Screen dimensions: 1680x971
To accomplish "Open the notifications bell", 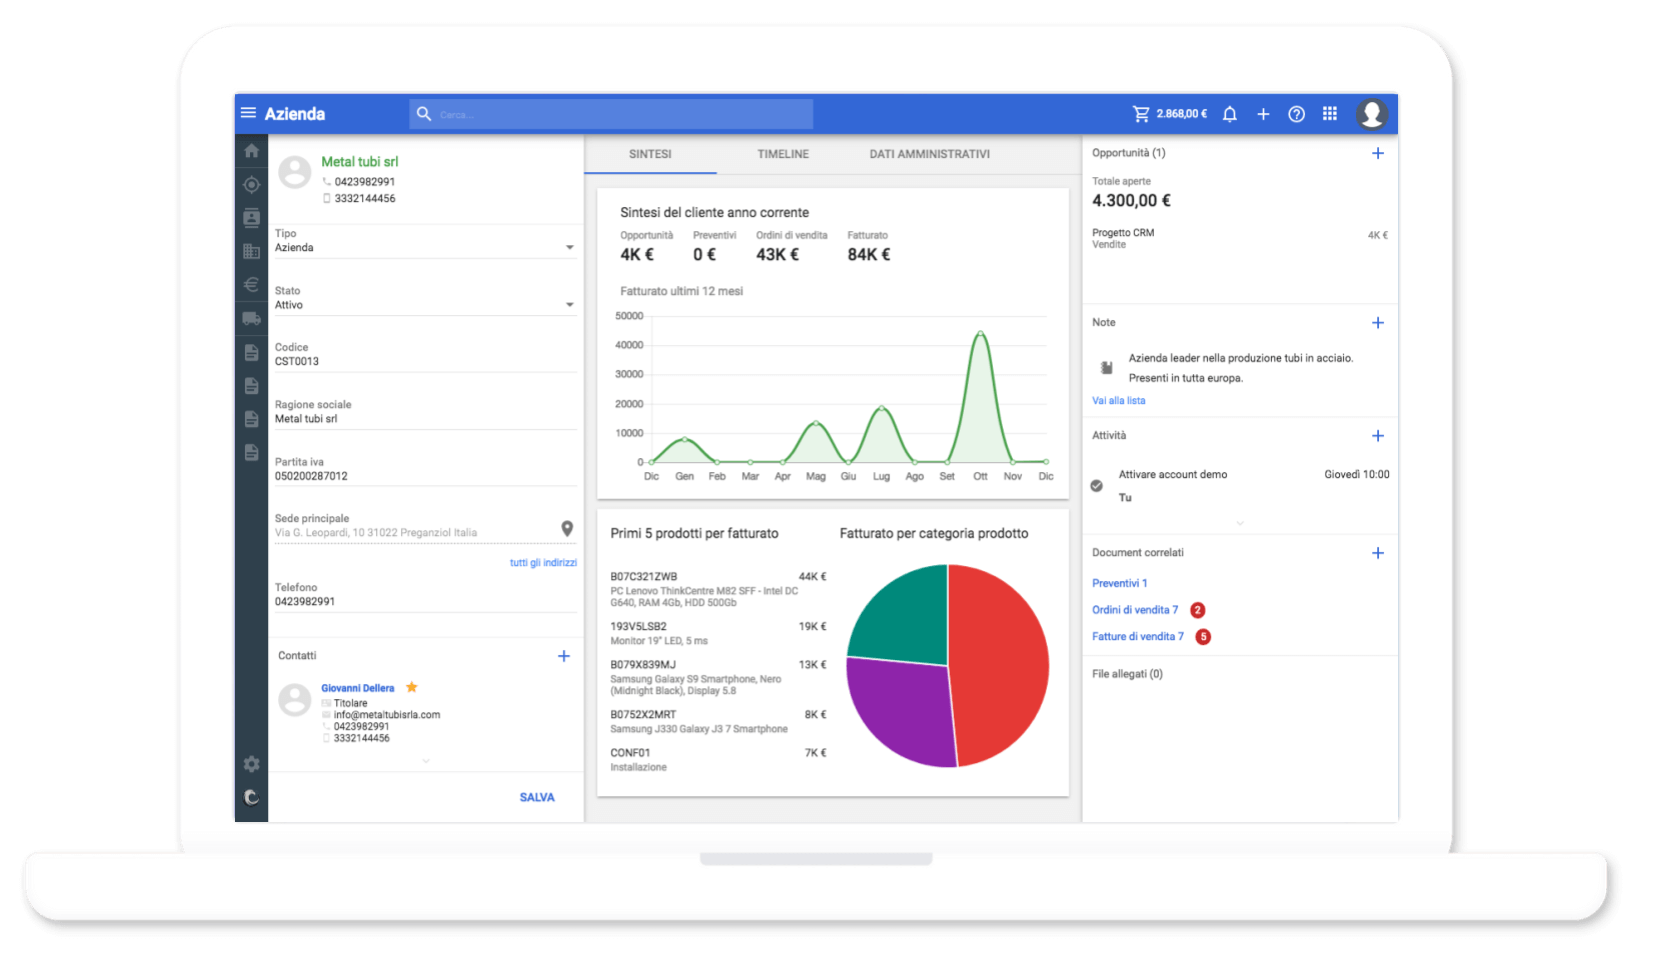I will pos(1230,114).
